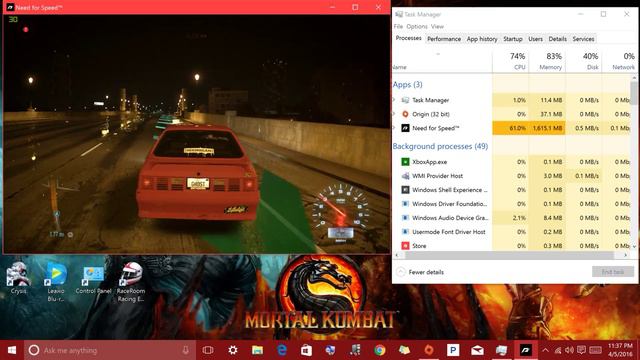Screen dimensions: 640x360
Task: Click the Need for Speed process icon
Action: point(405,128)
